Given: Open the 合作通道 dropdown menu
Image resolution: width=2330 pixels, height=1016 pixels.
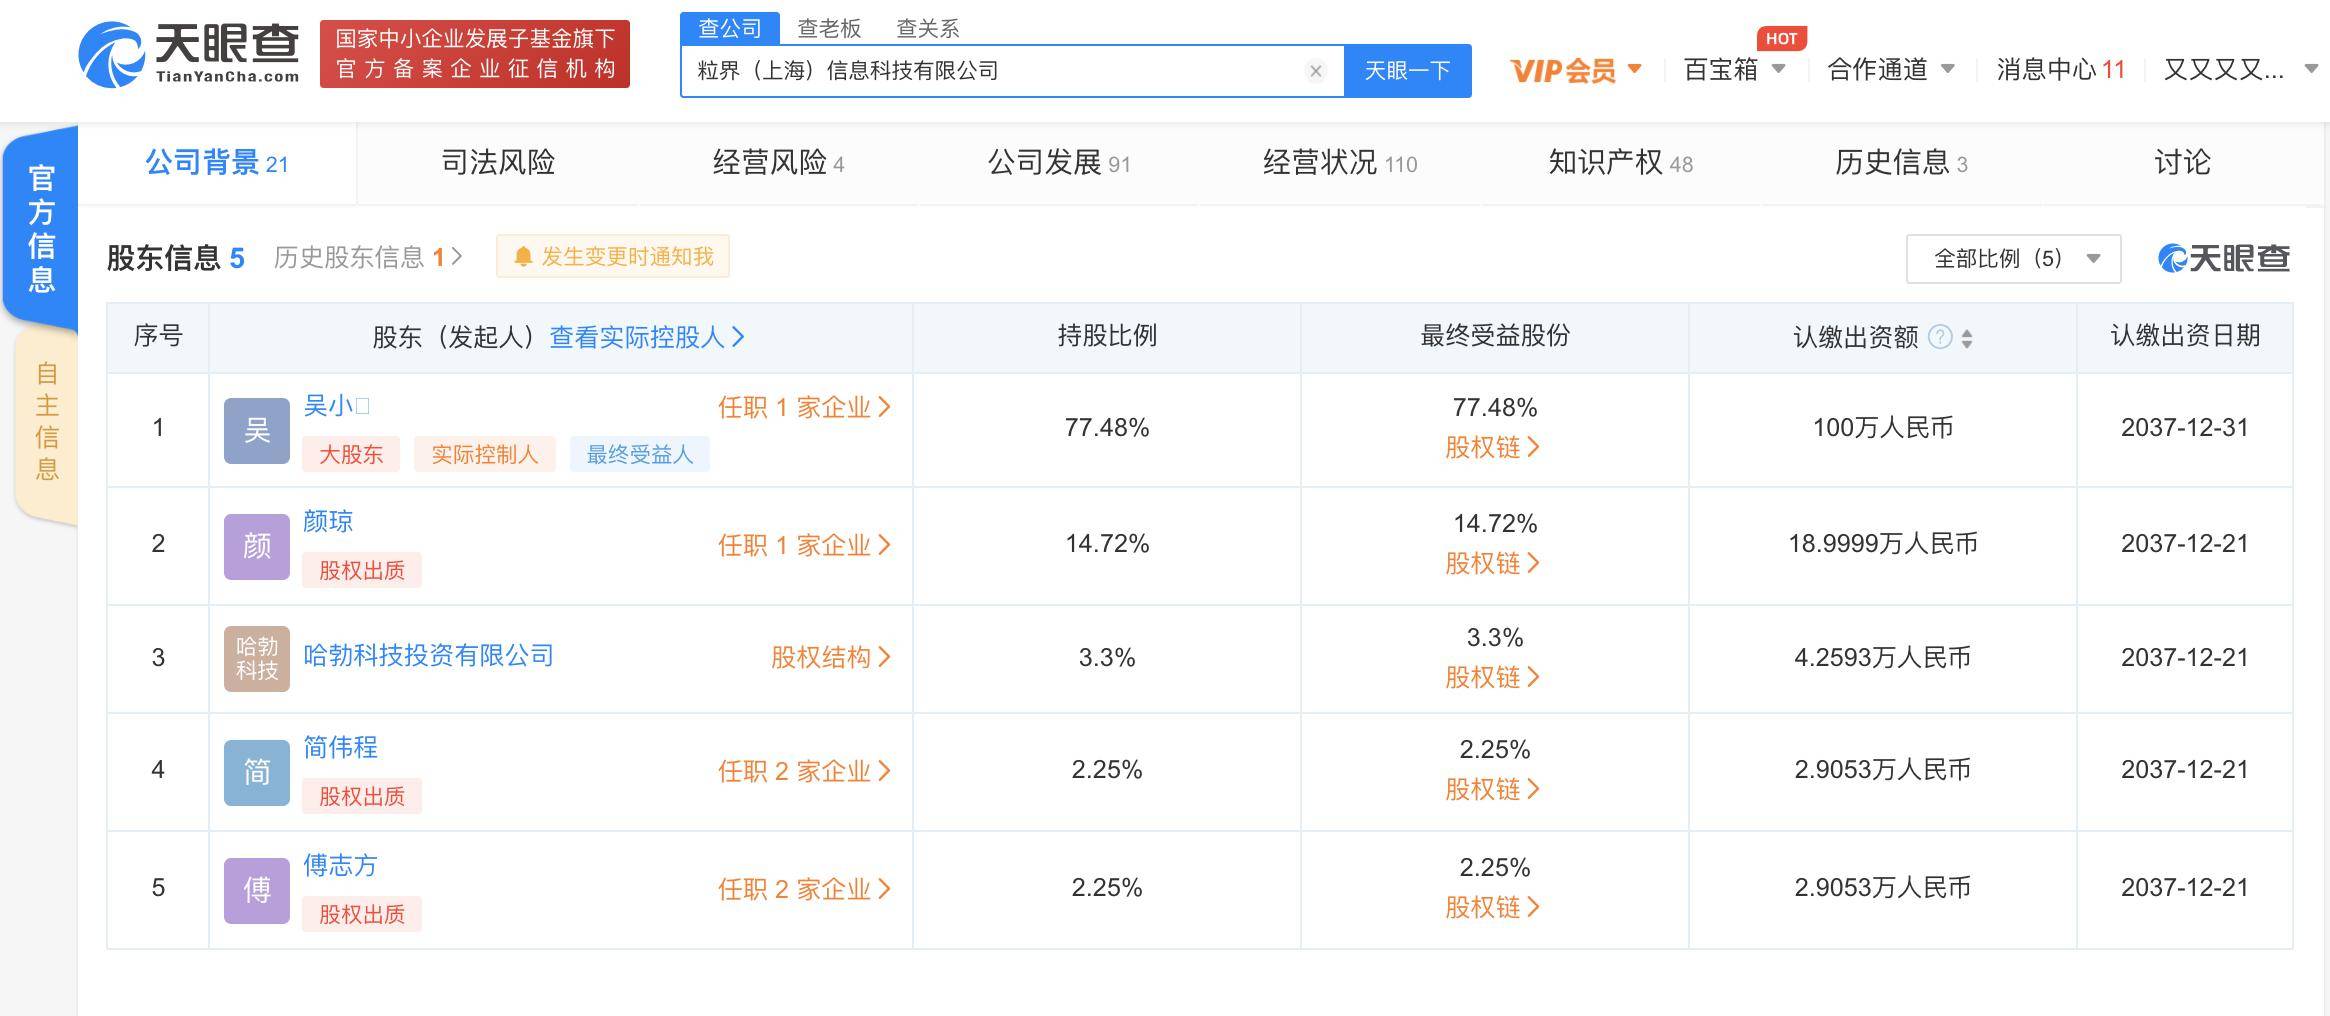Looking at the screenshot, I should pyautogui.click(x=1890, y=70).
